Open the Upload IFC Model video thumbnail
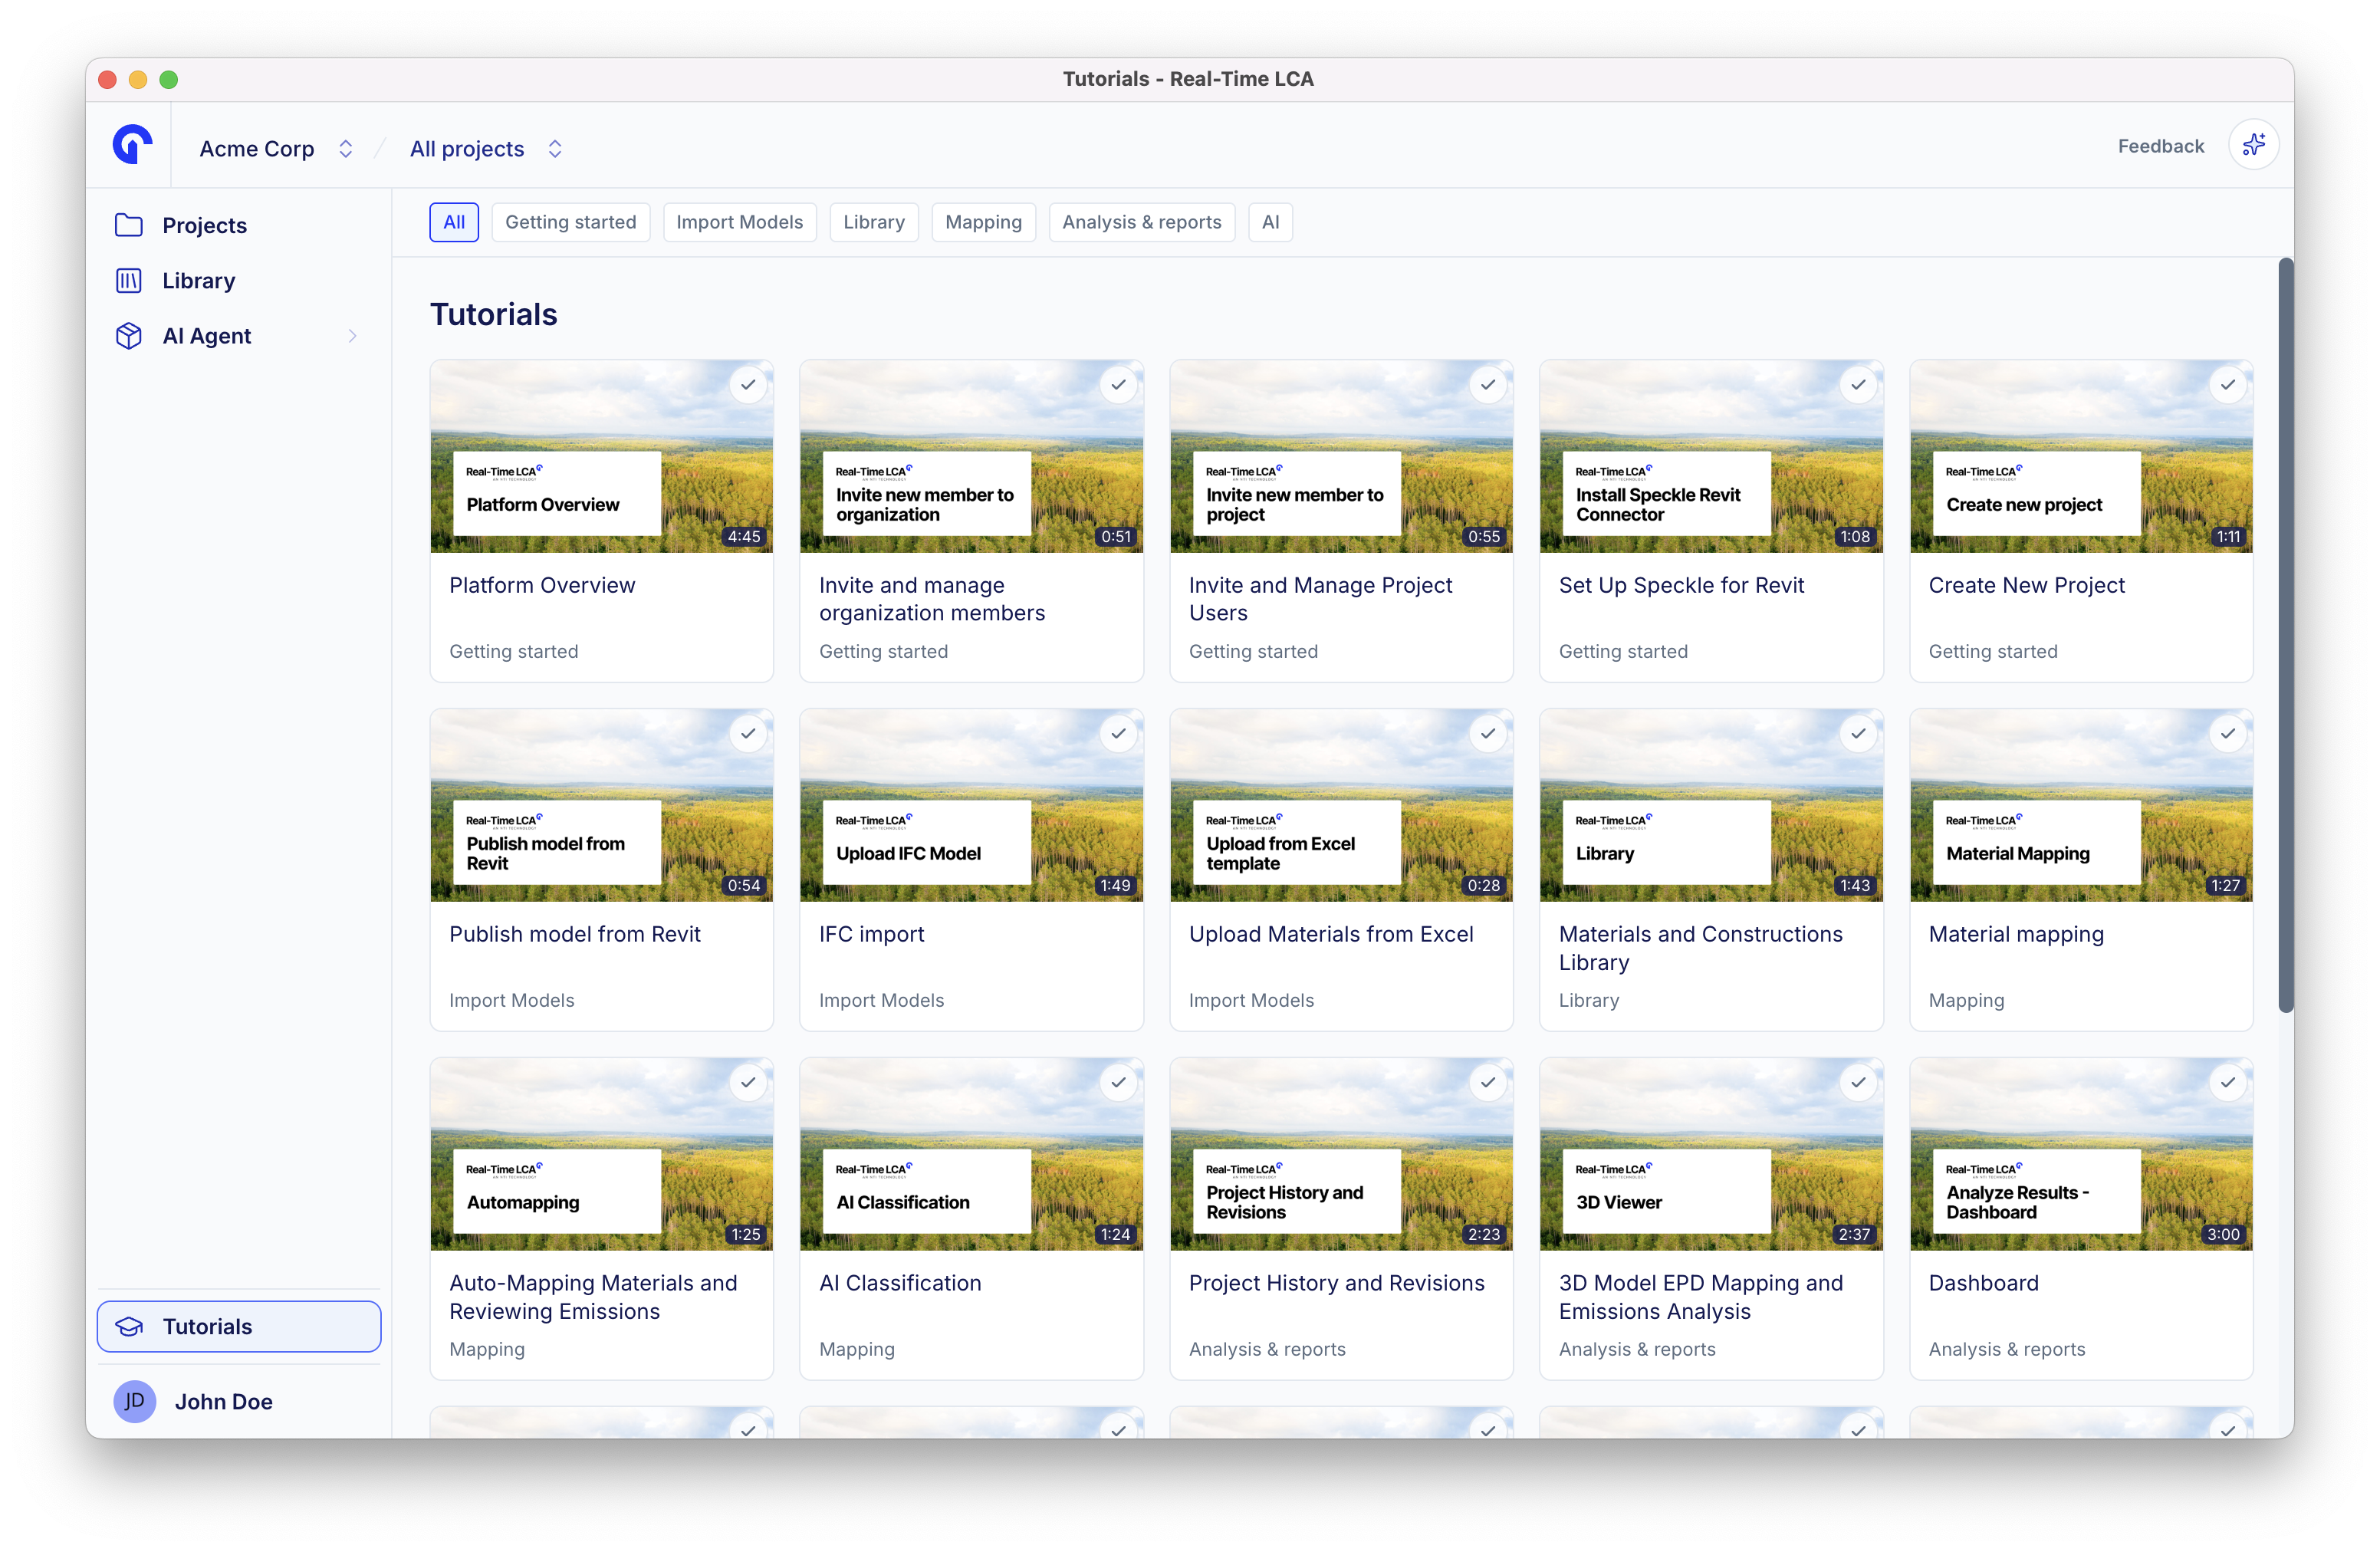Viewport: 2380px width, 1552px height. point(971,805)
